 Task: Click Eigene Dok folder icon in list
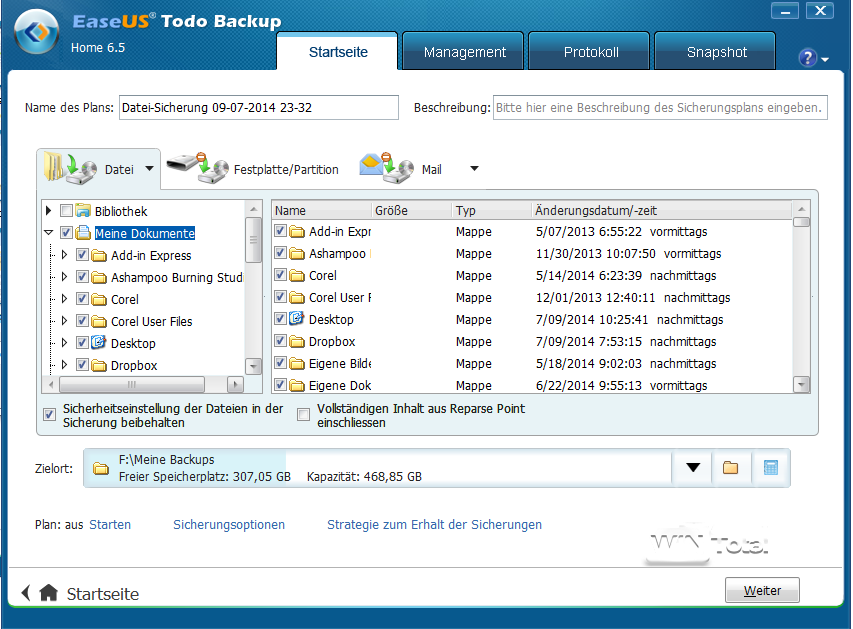(x=297, y=385)
